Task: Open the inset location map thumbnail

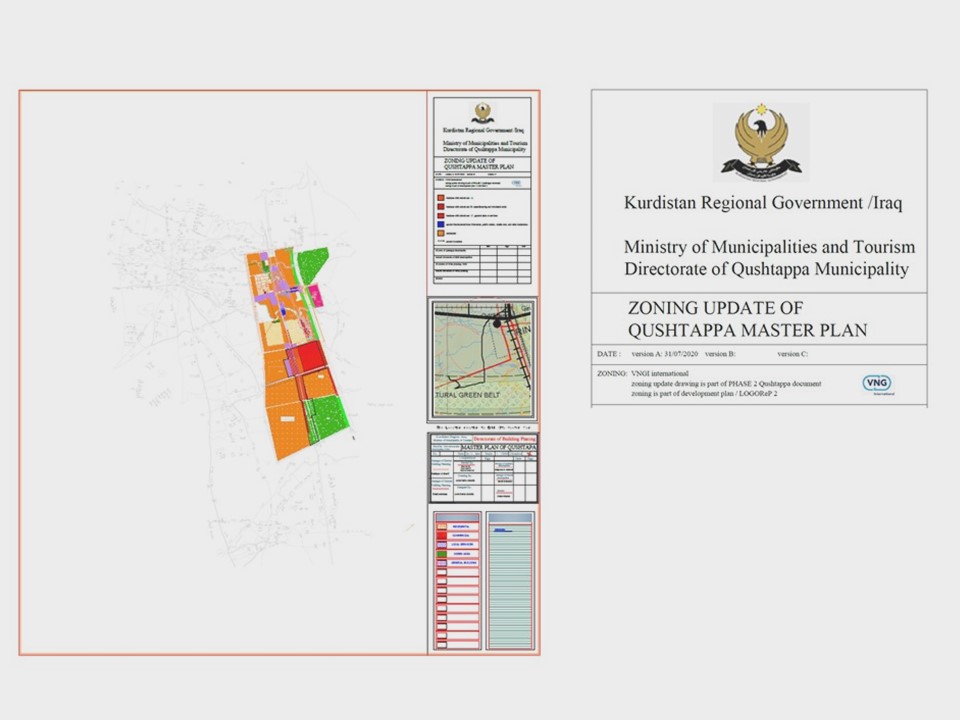Action: tap(483, 359)
